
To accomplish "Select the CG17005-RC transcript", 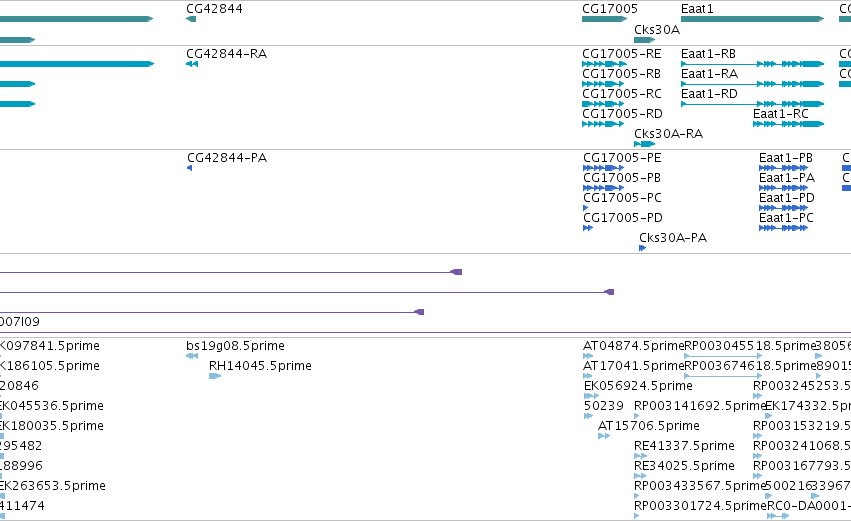I will pyautogui.click(x=621, y=94).
